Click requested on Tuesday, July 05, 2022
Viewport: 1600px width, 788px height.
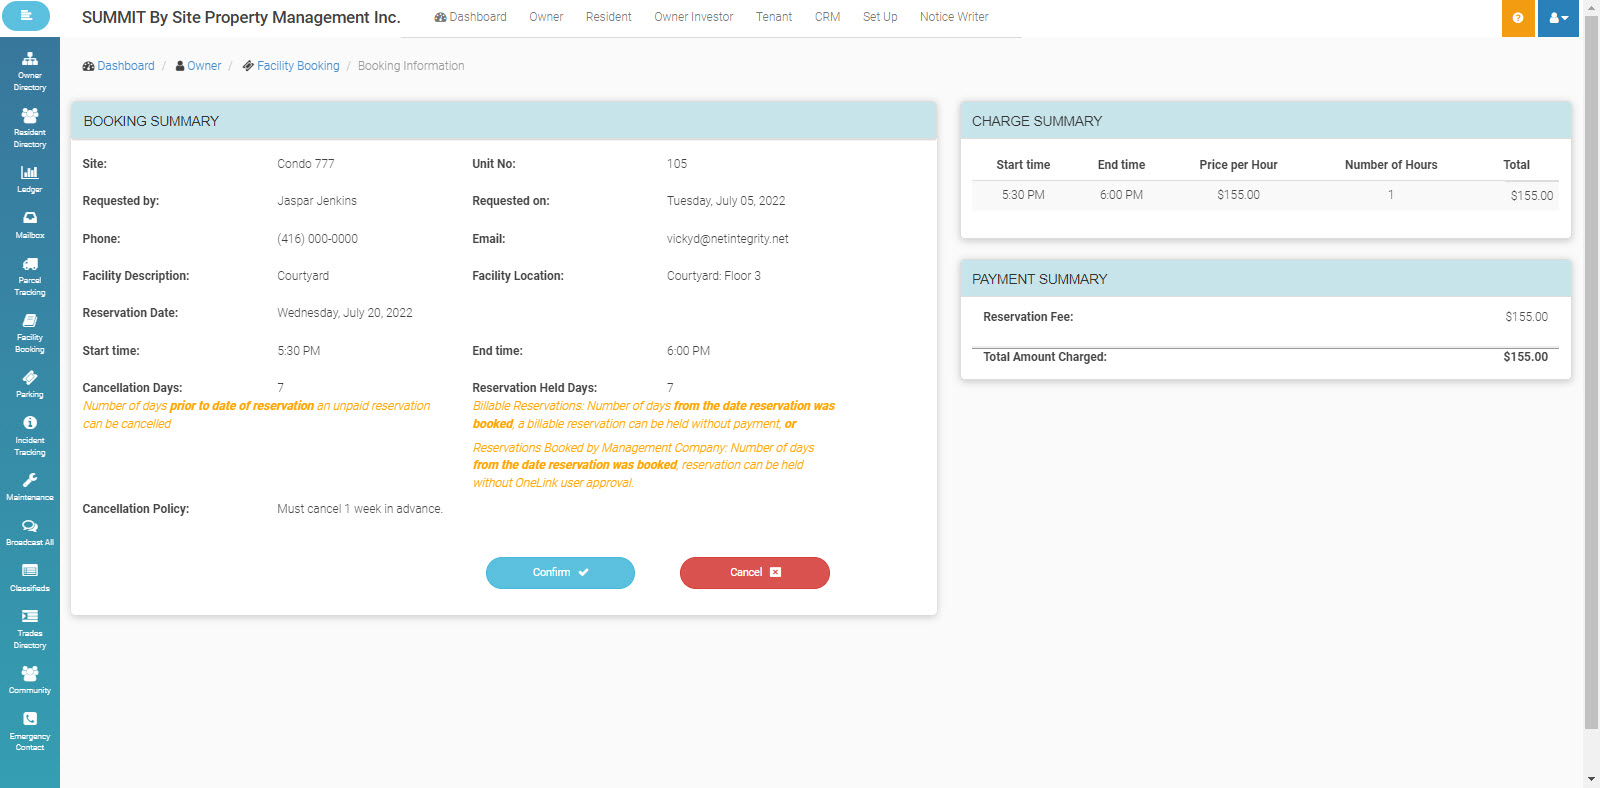click(726, 201)
